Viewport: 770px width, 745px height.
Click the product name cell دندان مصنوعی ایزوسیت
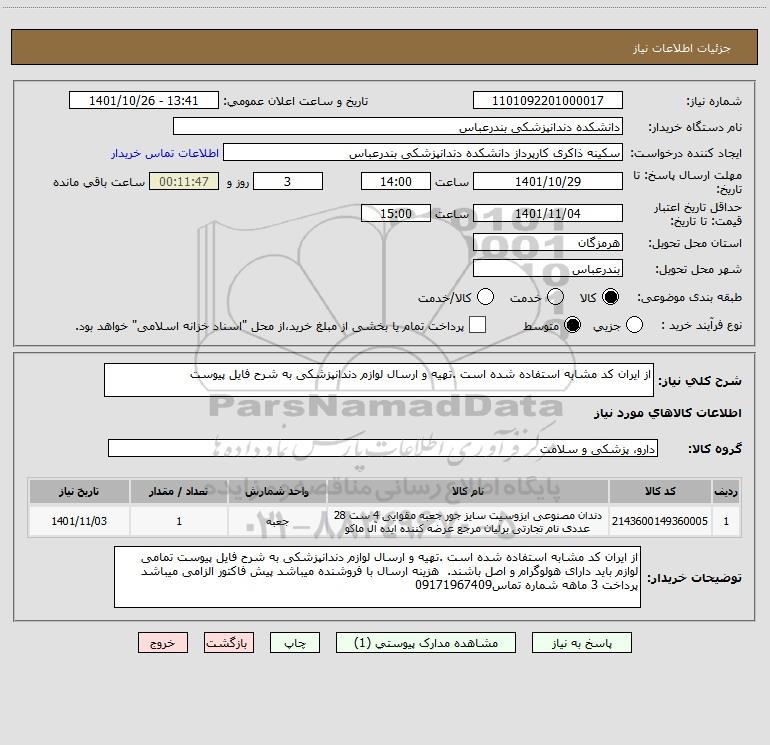point(468,522)
